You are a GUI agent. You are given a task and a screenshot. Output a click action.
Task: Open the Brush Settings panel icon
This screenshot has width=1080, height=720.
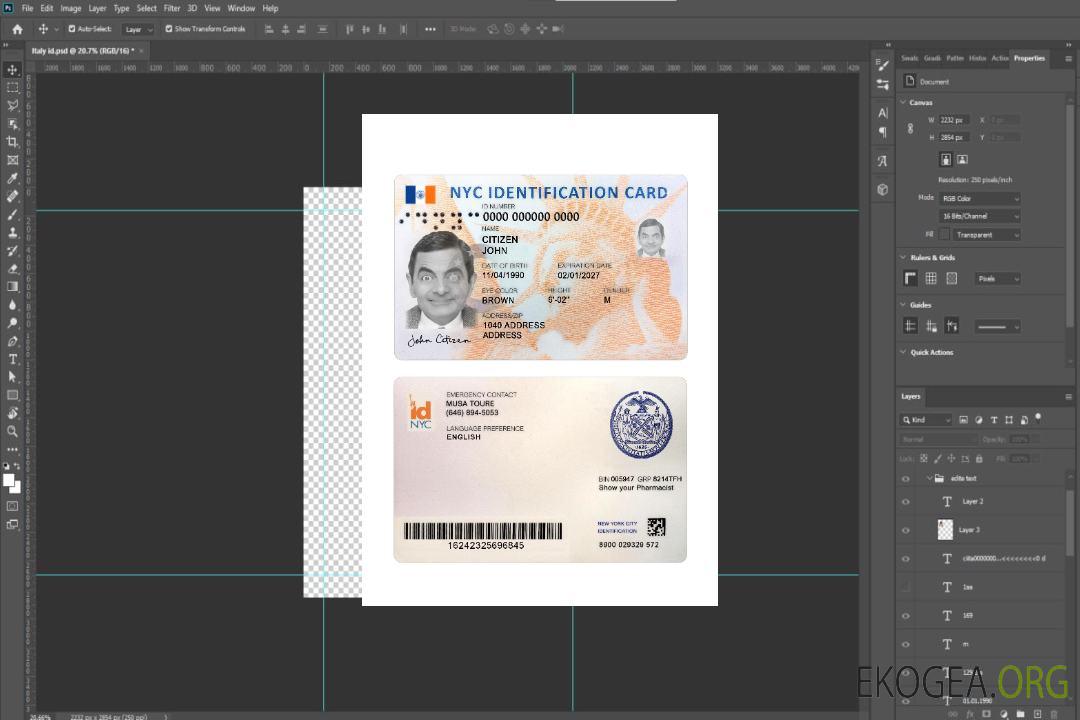pos(882,65)
